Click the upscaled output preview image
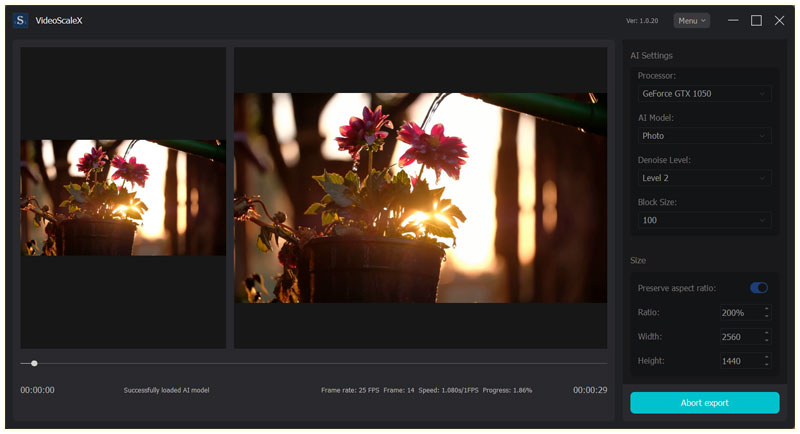Image resolution: width=800 pixels, height=434 pixels. (x=420, y=197)
